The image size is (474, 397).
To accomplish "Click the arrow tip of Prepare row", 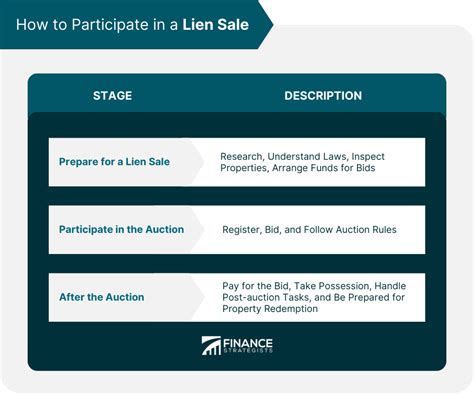I will click(x=199, y=162).
